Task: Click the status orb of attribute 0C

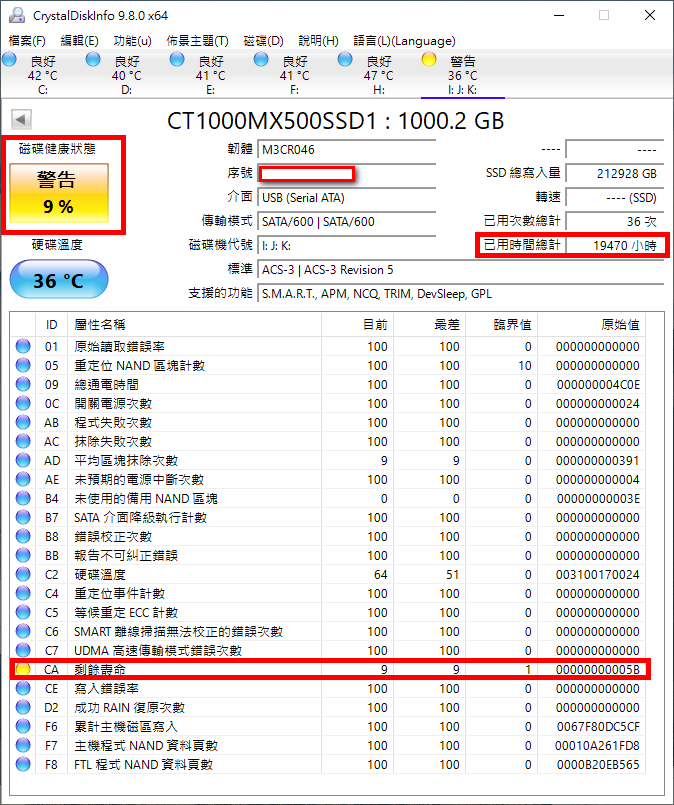Action: (x=23, y=403)
